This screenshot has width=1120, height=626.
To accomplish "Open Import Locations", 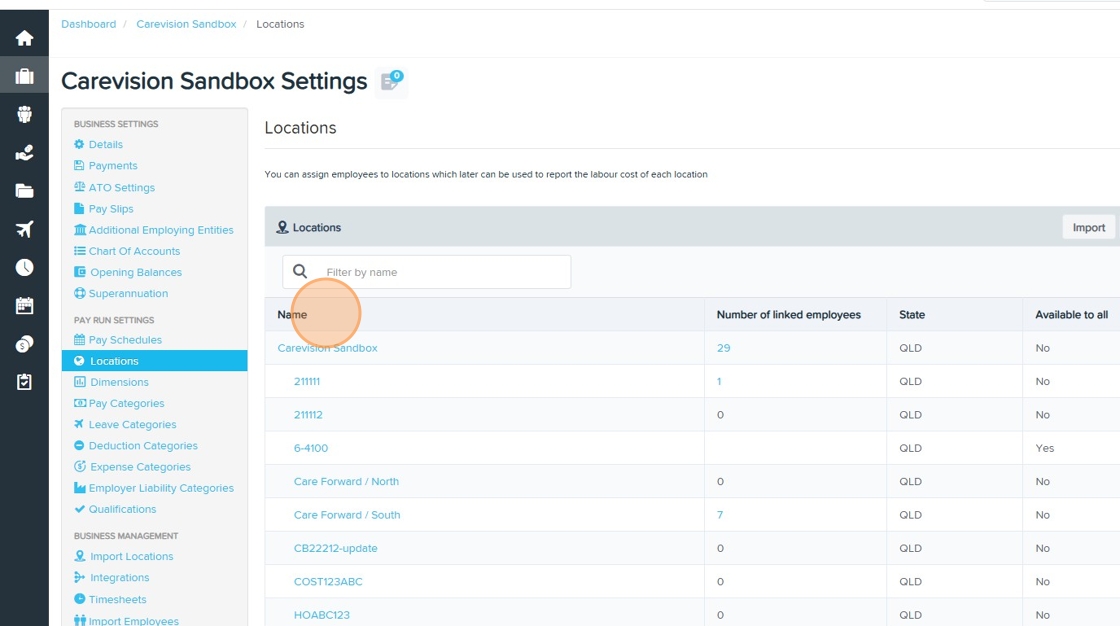I will tap(131, 556).
